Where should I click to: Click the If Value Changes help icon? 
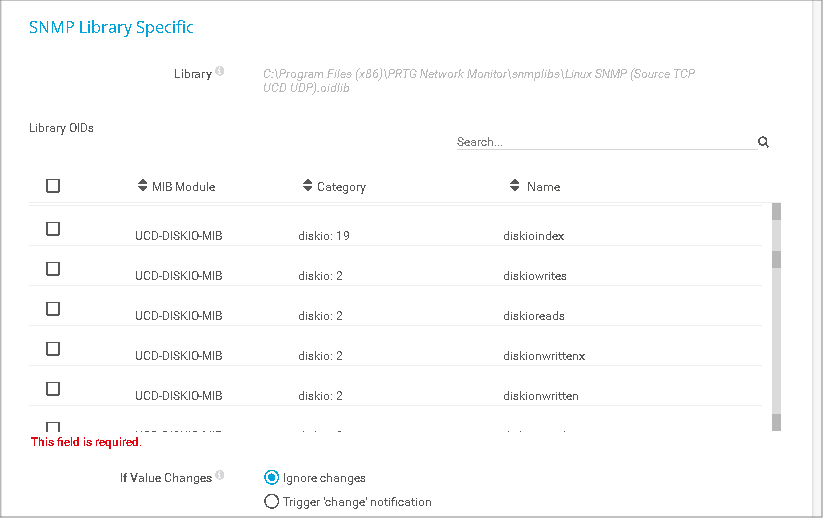220,475
